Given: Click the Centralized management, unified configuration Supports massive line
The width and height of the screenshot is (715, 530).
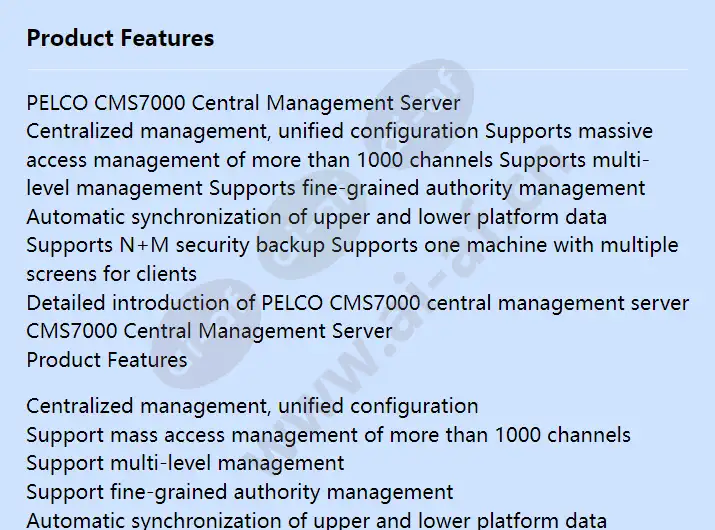Looking at the screenshot, I should (340, 131).
